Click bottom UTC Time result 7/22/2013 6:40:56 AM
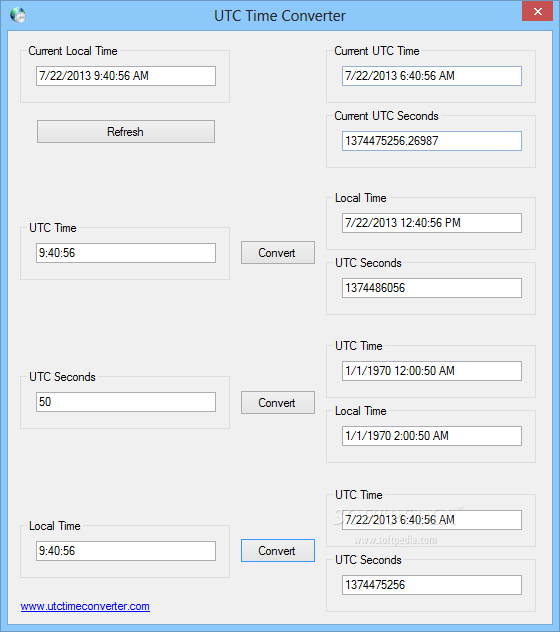This screenshot has width=560, height=632. (x=432, y=520)
